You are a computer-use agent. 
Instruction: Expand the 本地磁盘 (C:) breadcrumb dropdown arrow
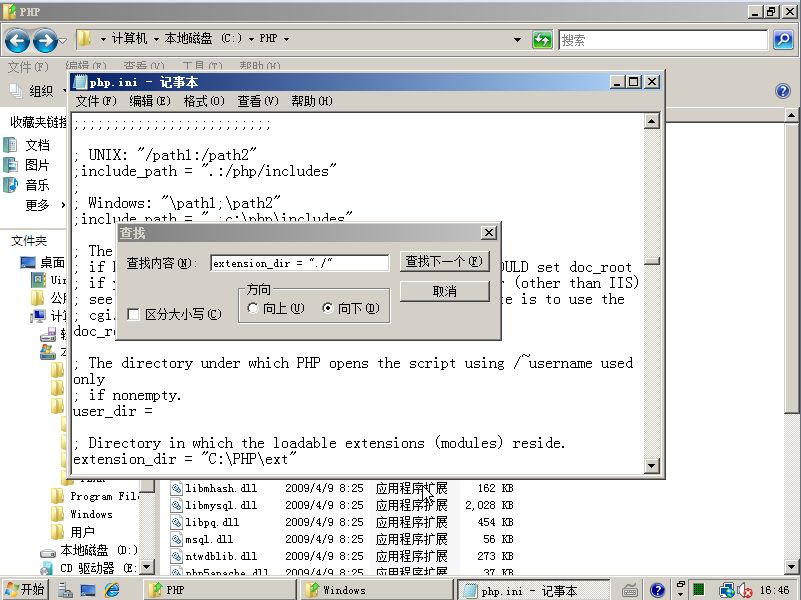click(251, 39)
